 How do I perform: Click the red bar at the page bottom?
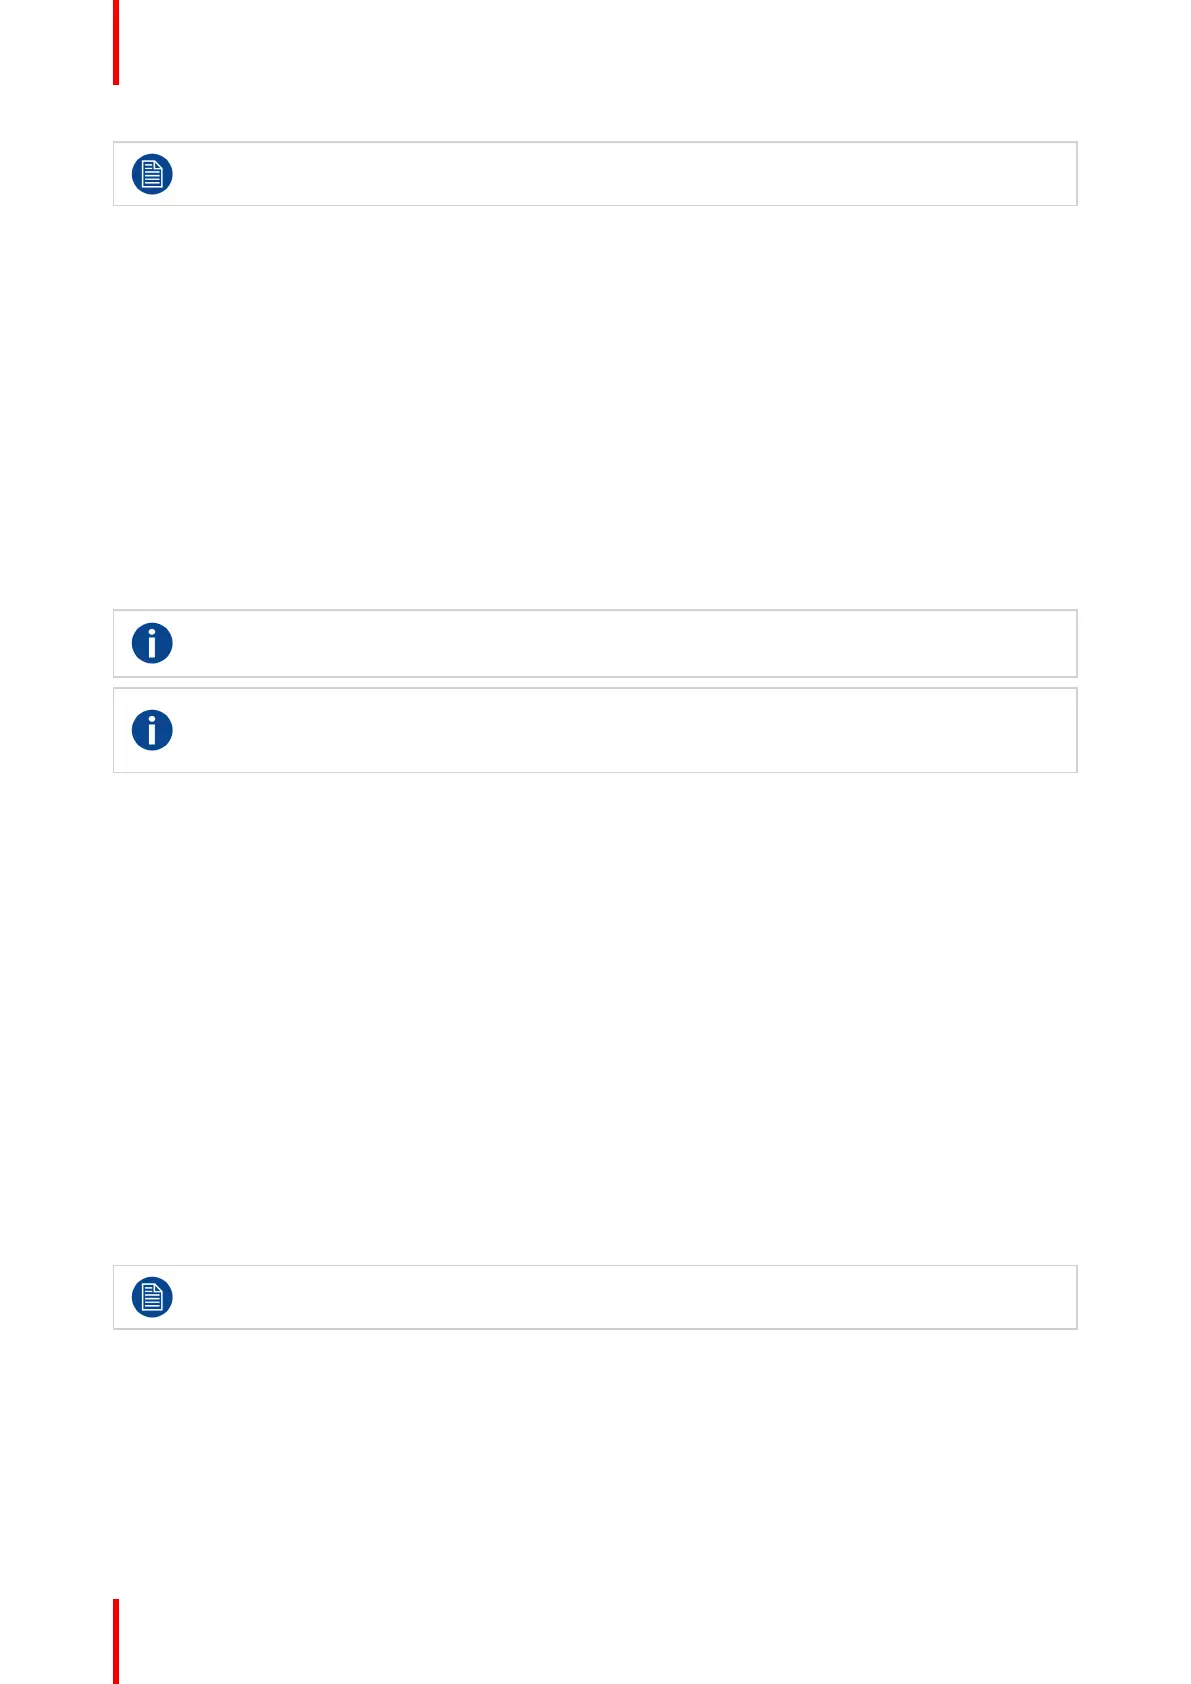[x=116, y=1640]
